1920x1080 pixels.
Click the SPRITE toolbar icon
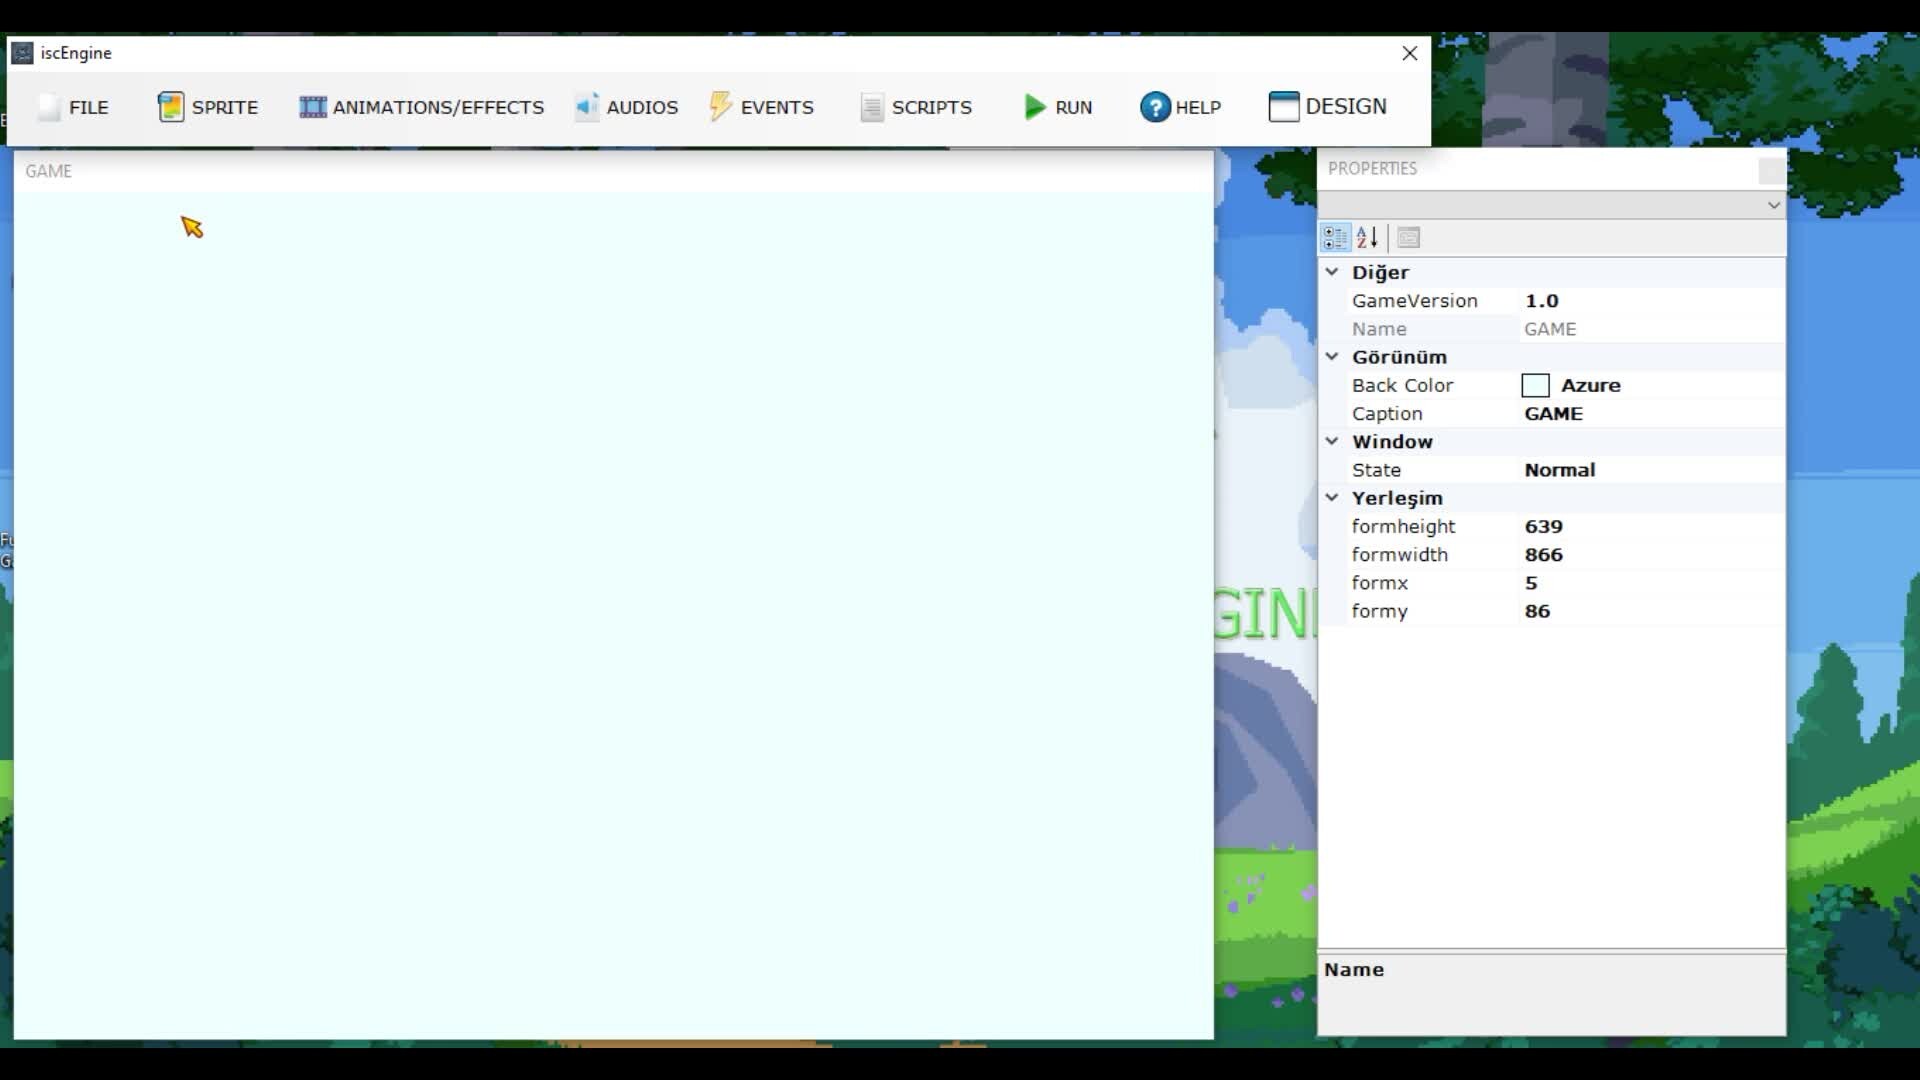171,107
